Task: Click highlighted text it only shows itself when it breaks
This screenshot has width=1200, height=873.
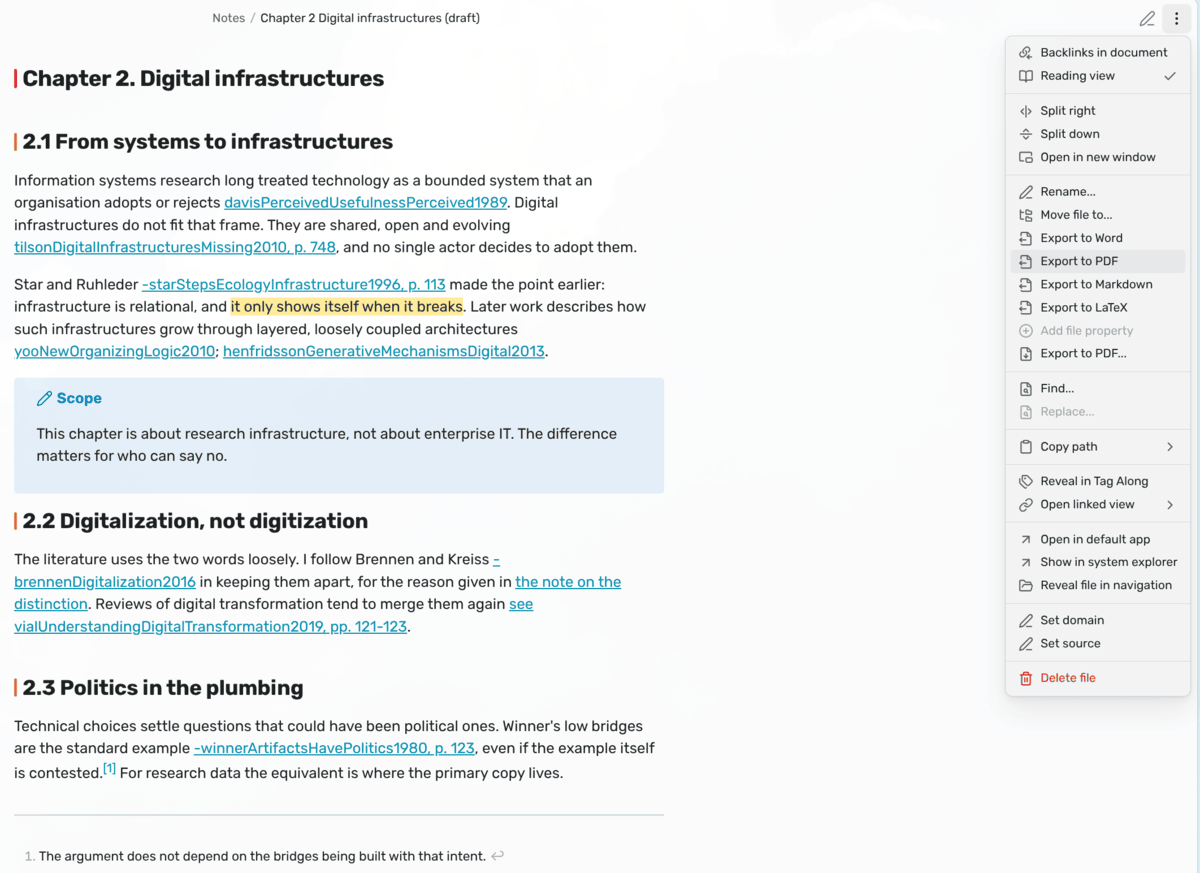Action: pyautogui.click(x=347, y=307)
